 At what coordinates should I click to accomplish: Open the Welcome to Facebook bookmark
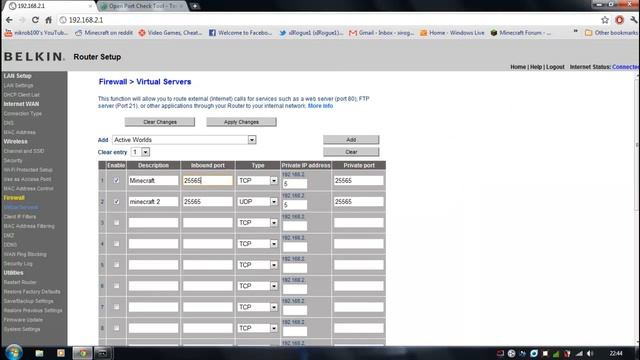pos(240,33)
